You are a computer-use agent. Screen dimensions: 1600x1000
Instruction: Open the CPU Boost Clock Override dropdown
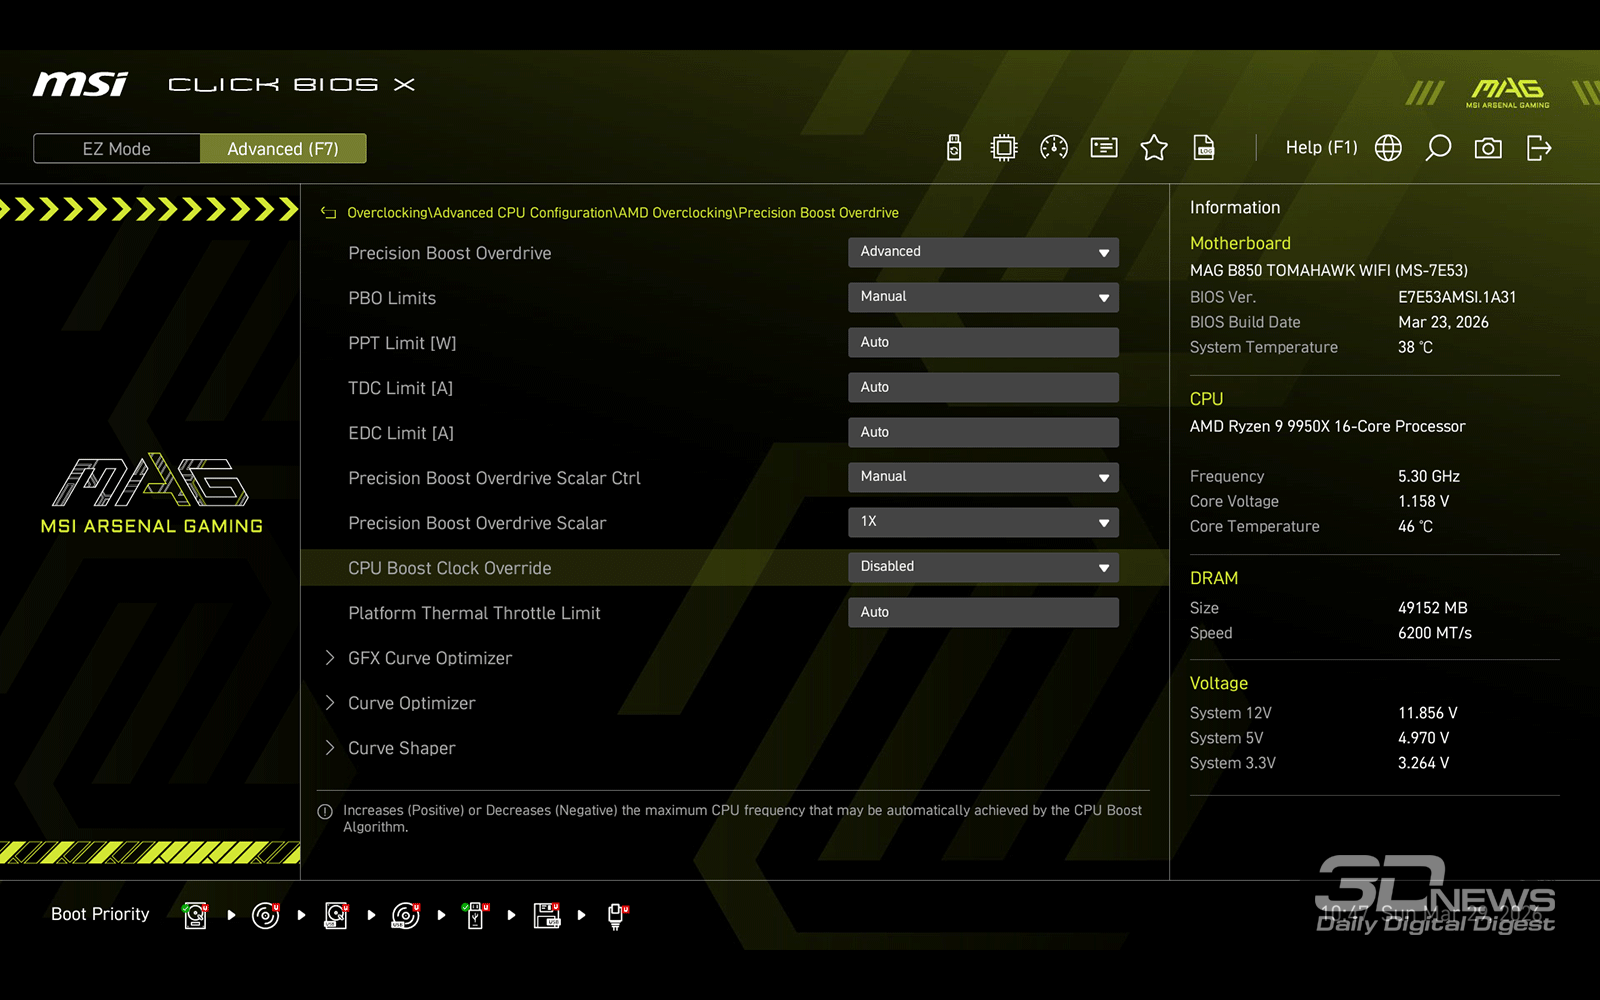pos(982,567)
